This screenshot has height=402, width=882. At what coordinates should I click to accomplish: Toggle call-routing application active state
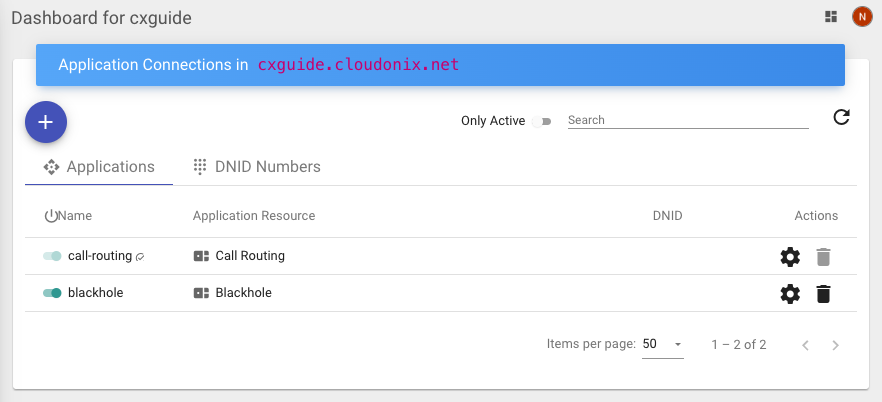click(52, 256)
